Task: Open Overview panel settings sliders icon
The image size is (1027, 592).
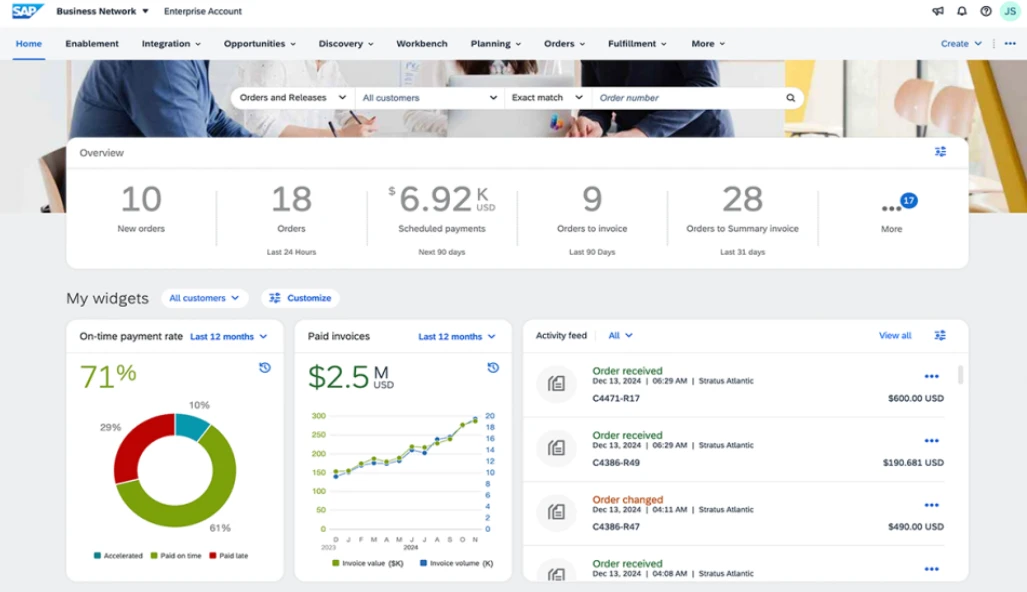Action: pos(940,152)
